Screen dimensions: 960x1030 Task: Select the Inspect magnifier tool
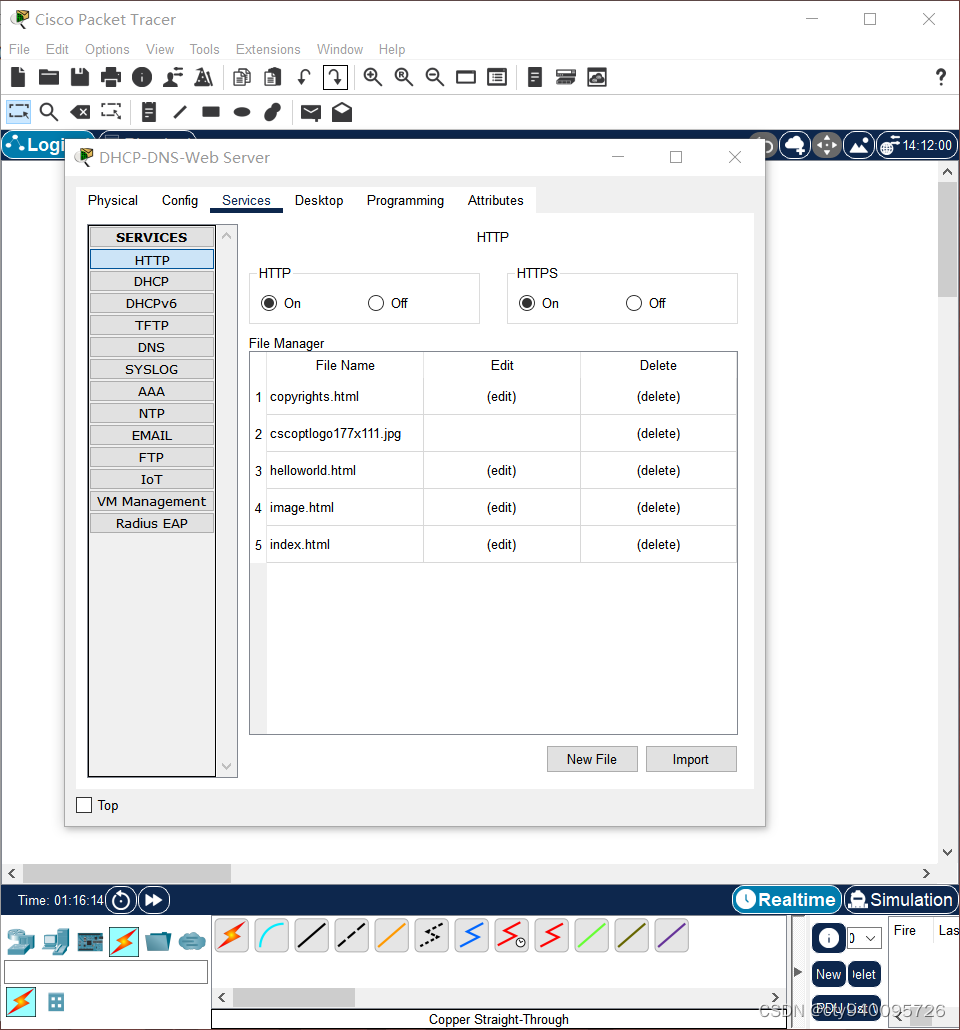pyautogui.click(x=49, y=112)
